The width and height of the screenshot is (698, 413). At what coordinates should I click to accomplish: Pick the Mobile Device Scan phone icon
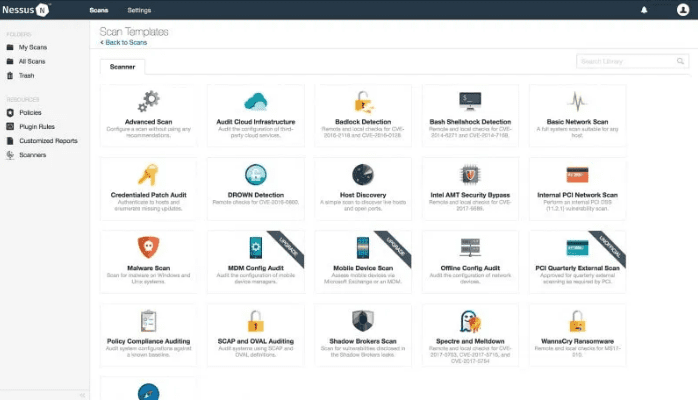tap(363, 247)
